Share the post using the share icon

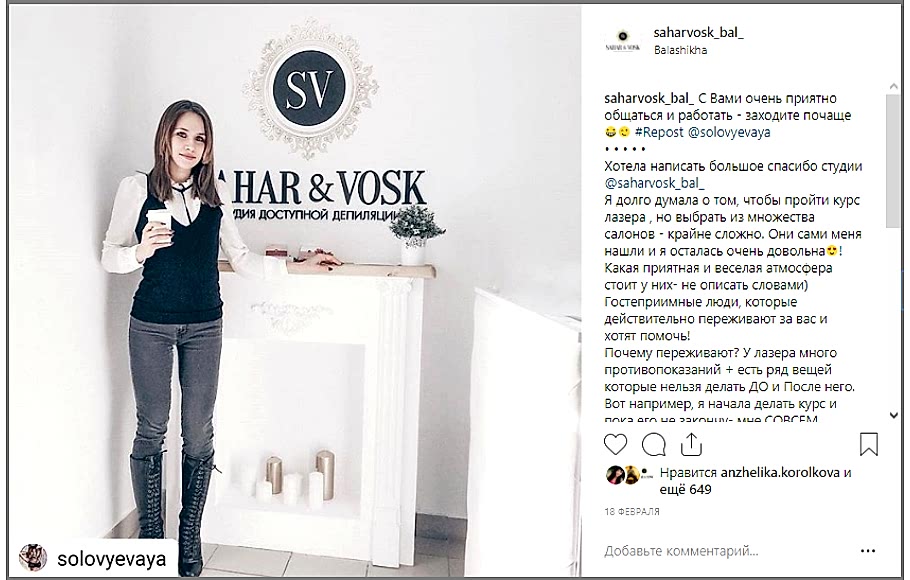(691, 445)
